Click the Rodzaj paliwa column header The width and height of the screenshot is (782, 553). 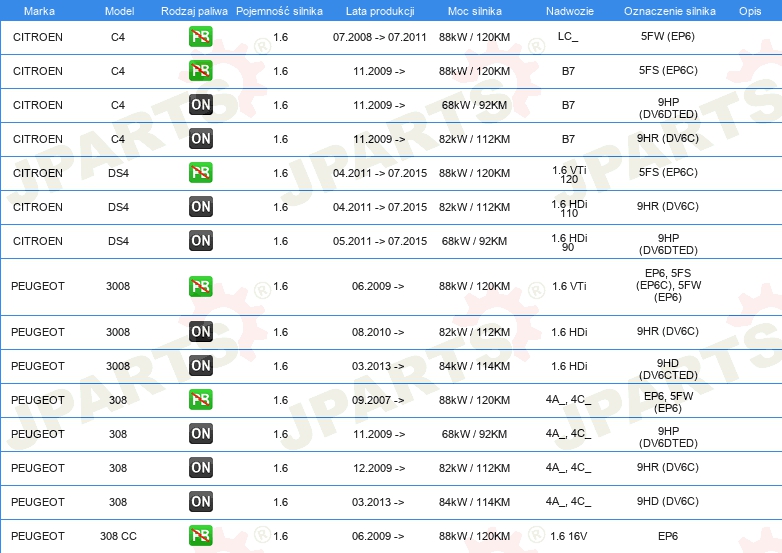point(194,11)
